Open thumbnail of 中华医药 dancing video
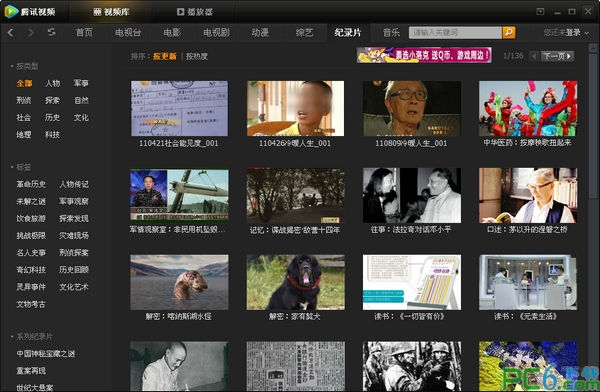This screenshot has width=600, height=392. pyautogui.click(x=528, y=108)
